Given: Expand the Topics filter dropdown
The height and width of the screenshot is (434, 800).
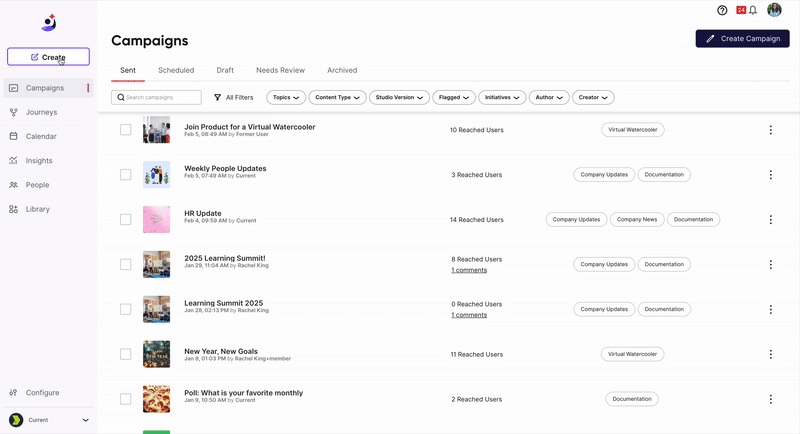Looking at the screenshot, I should pos(286,97).
